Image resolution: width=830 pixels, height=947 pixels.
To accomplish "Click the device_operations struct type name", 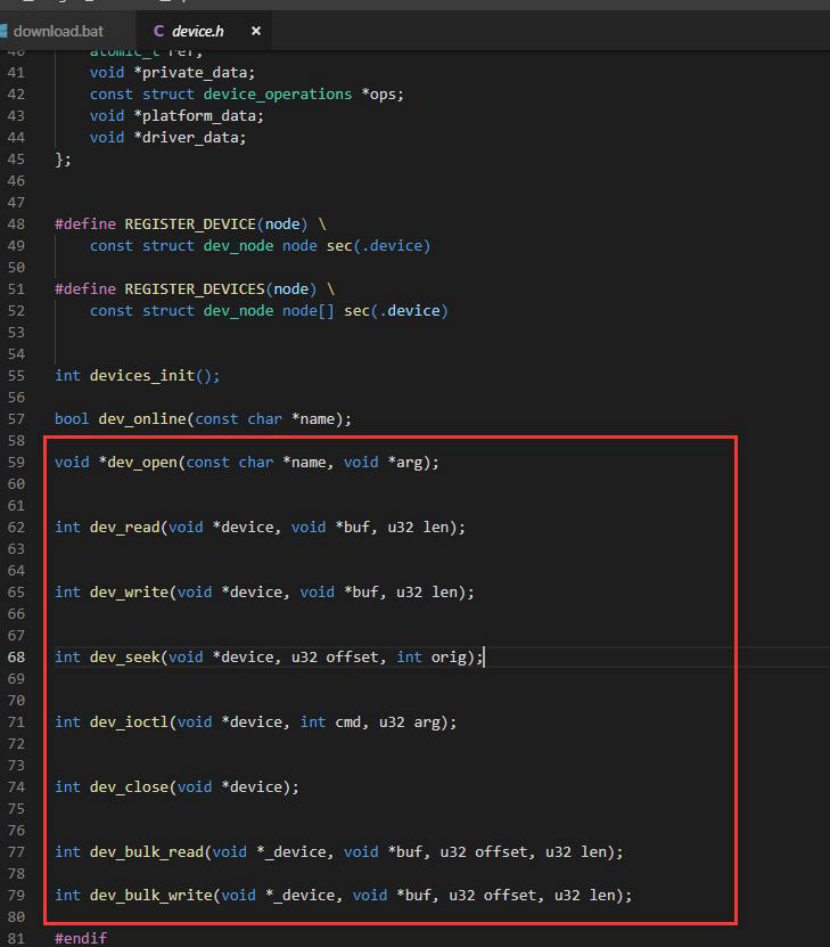I will [278, 94].
